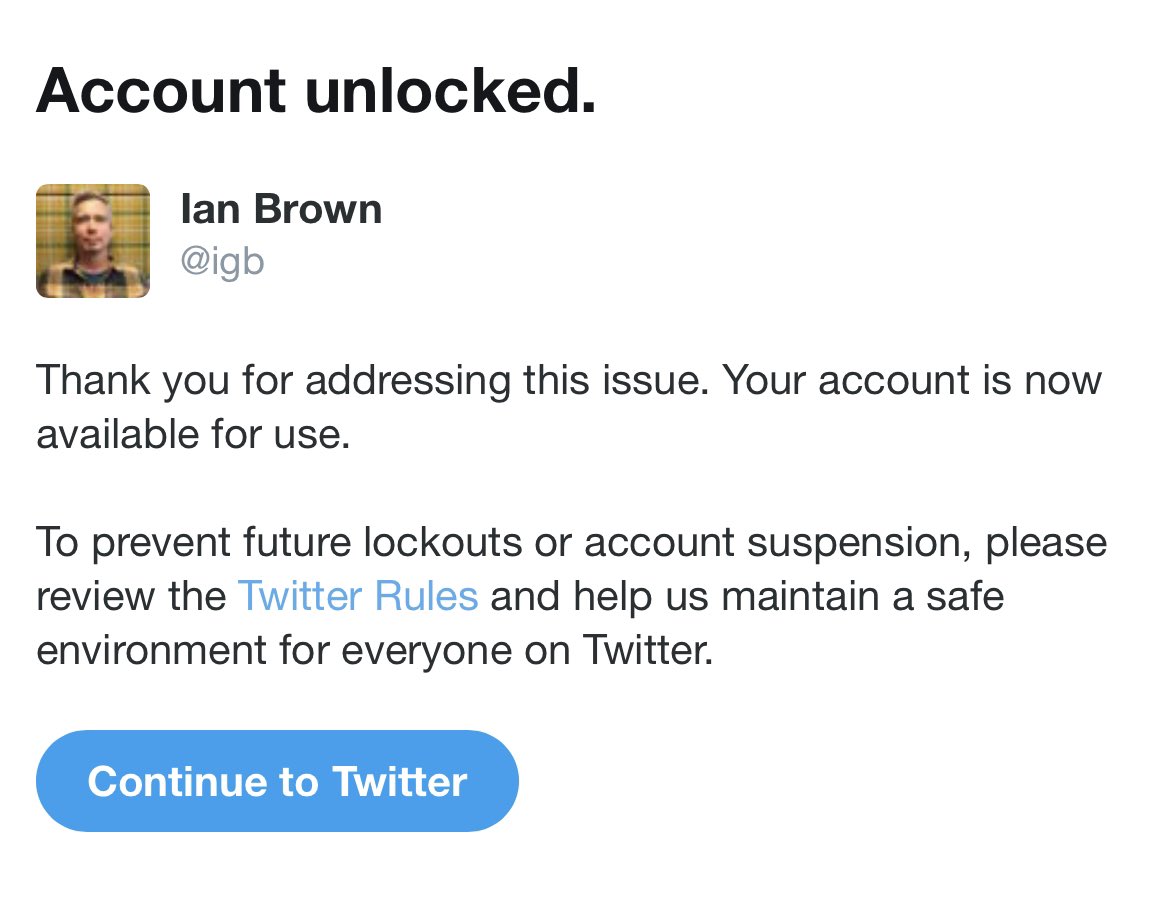Click the word Rules in the link
The image size is (1170, 913).
click(426, 596)
